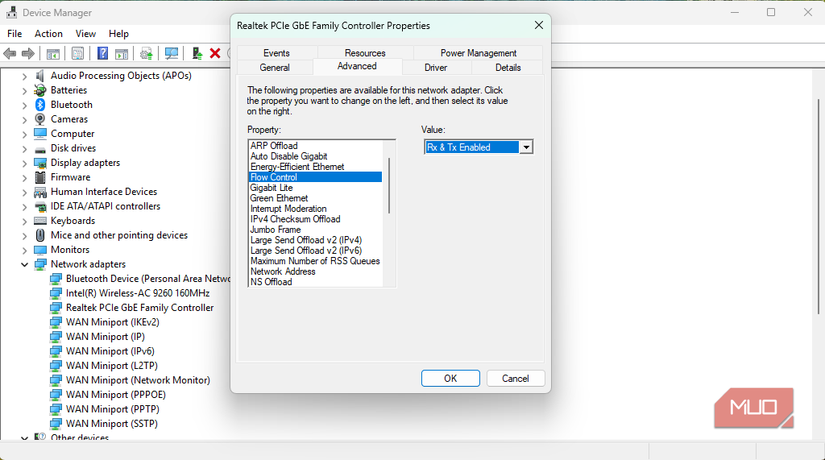Close the Realtek Properties dialog
The width and height of the screenshot is (825, 460).
click(x=539, y=25)
